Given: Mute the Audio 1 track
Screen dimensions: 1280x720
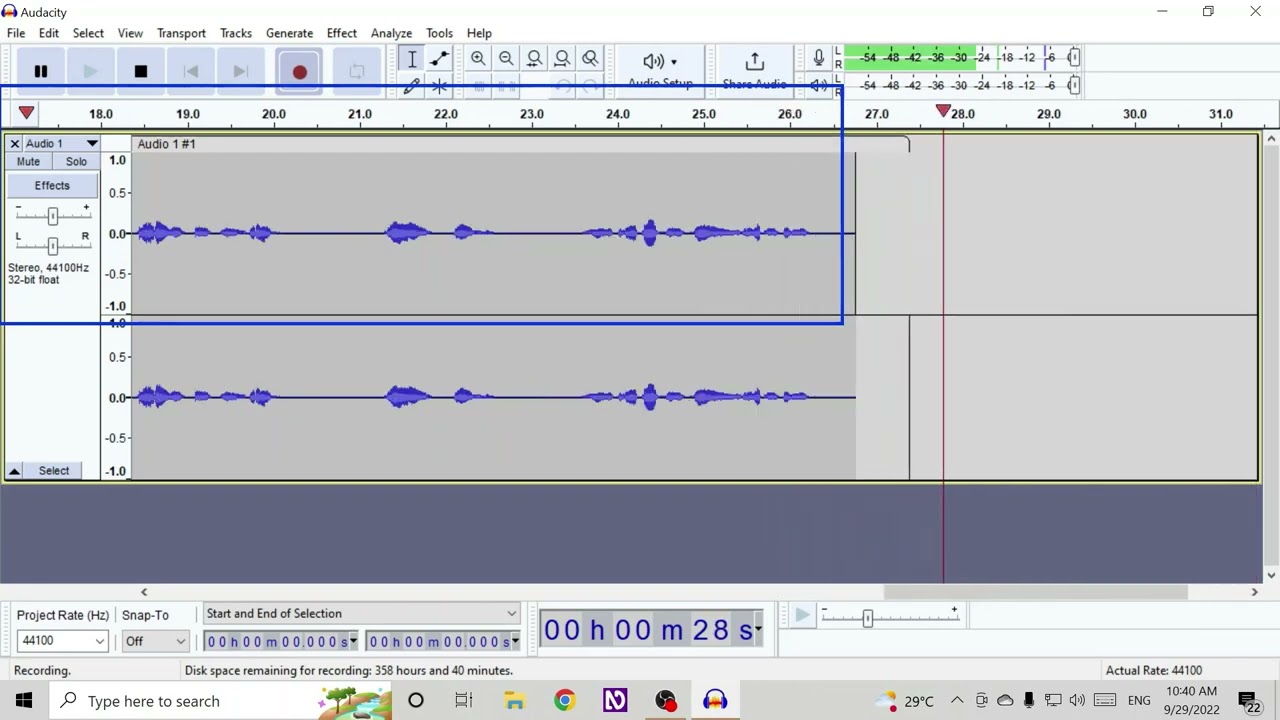Looking at the screenshot, I should tap(28, 162).
